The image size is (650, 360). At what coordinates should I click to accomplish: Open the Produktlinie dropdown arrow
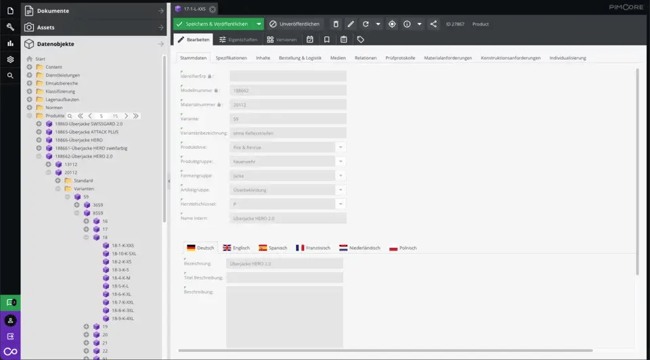(340, 147)
